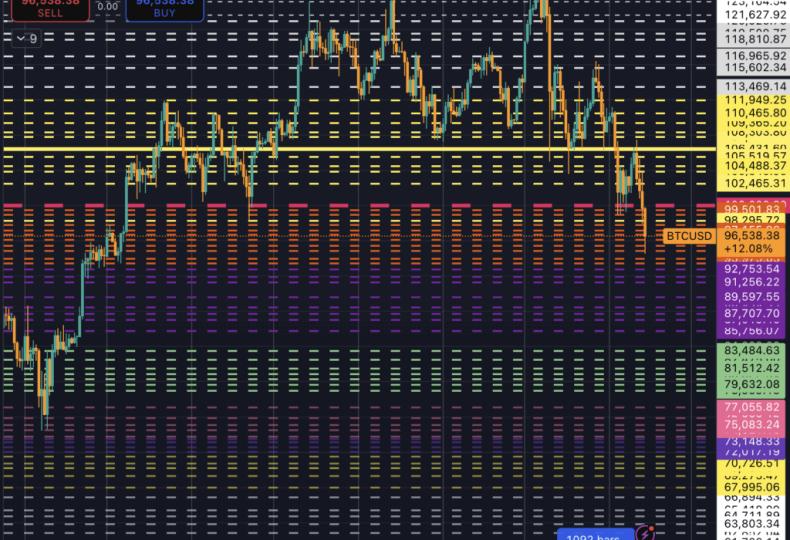Click the yellow 102,465.31 price label
790x540 pixels.
tap(752, 184)
